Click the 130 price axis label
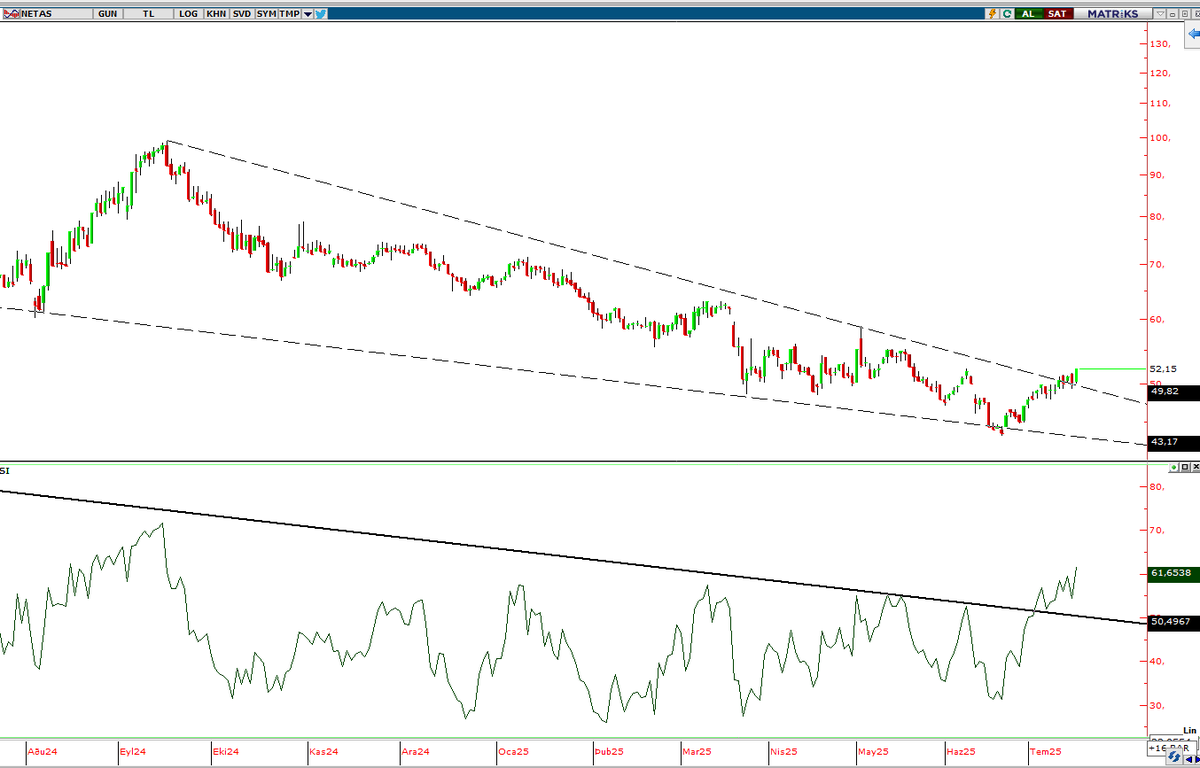Screen dimensions: 1200x768 pos(1160,44)
